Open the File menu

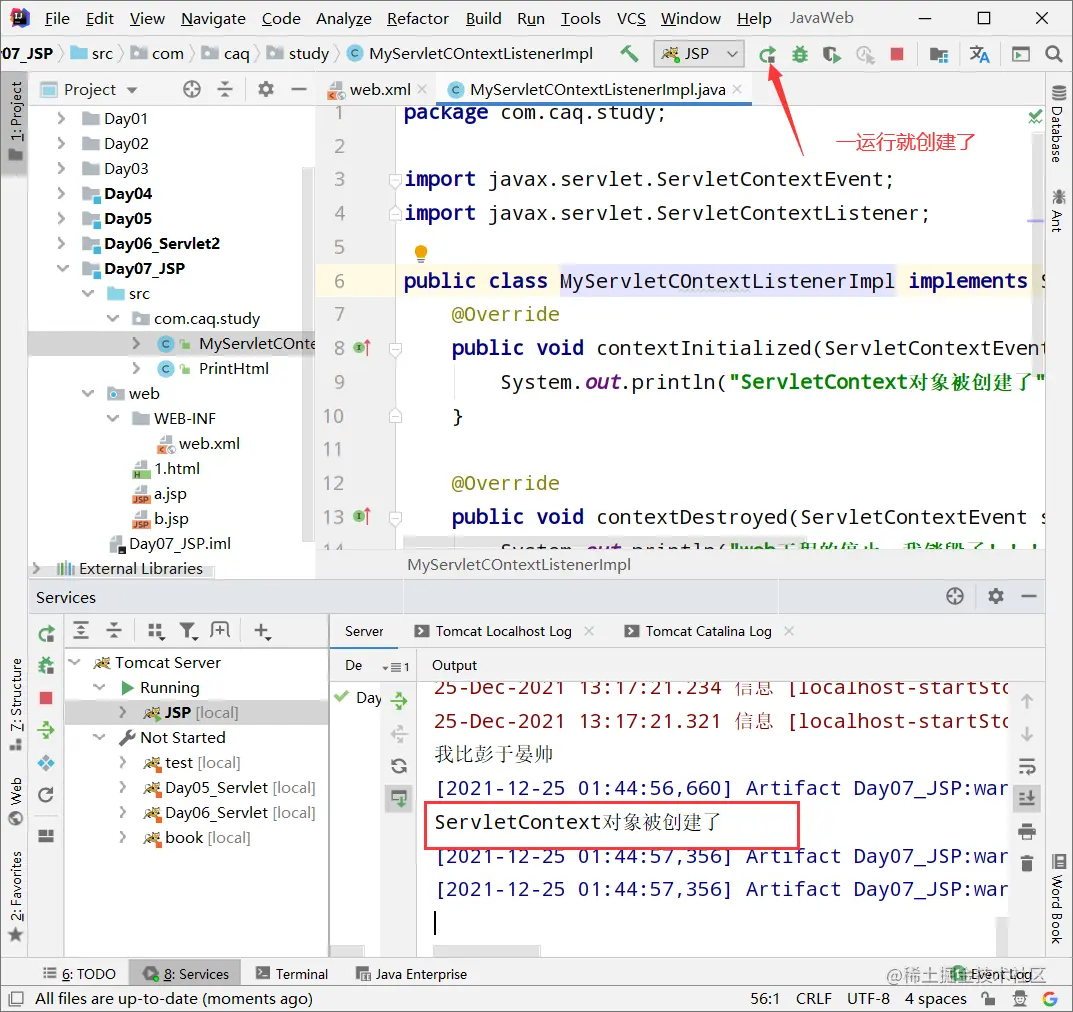57,18
